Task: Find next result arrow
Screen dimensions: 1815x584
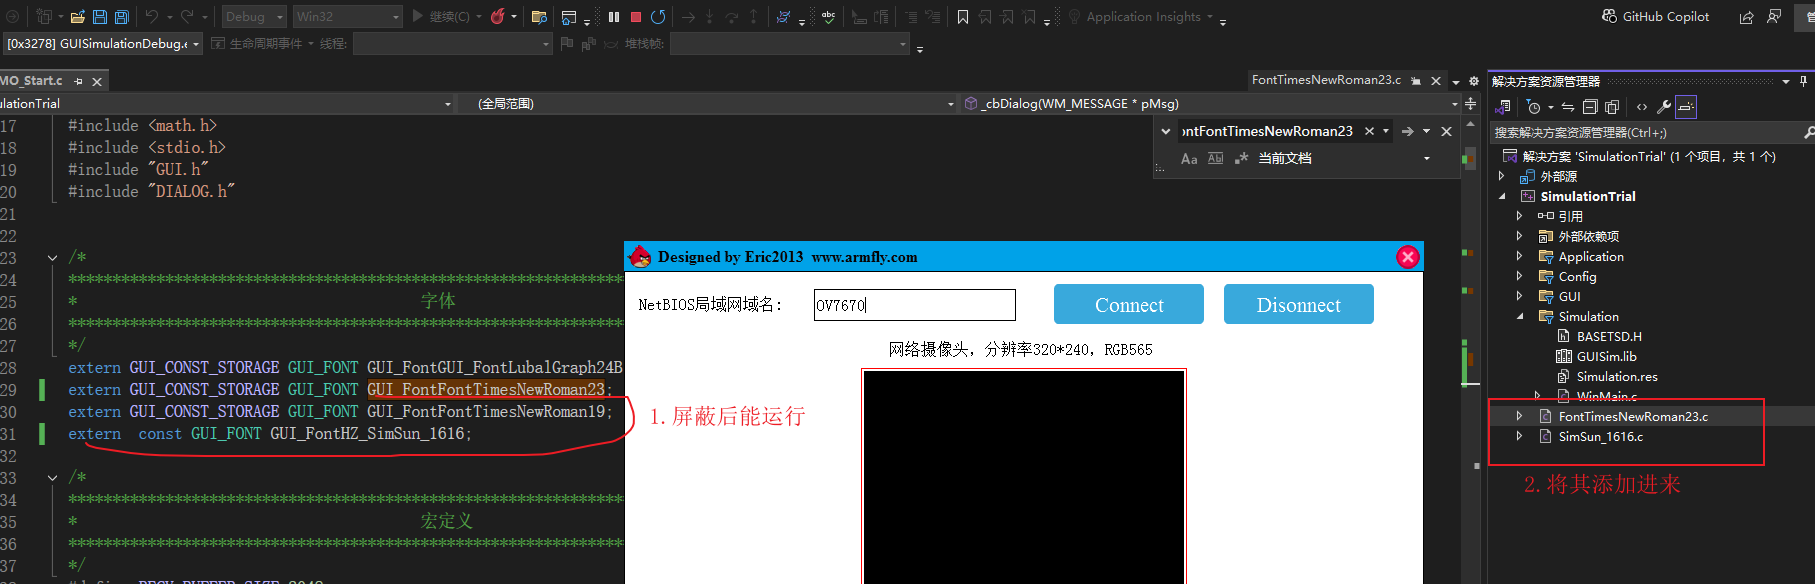Action: 1407,131
